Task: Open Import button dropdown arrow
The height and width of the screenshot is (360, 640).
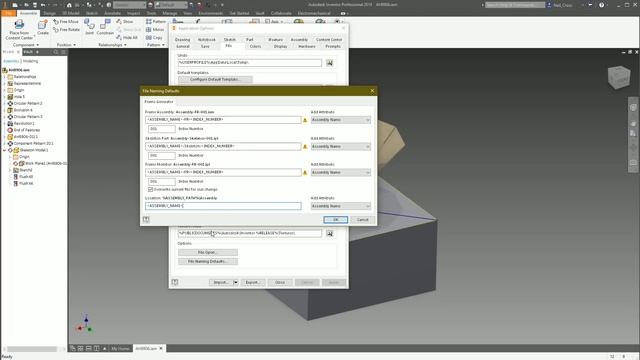Action: click(236, 282)
